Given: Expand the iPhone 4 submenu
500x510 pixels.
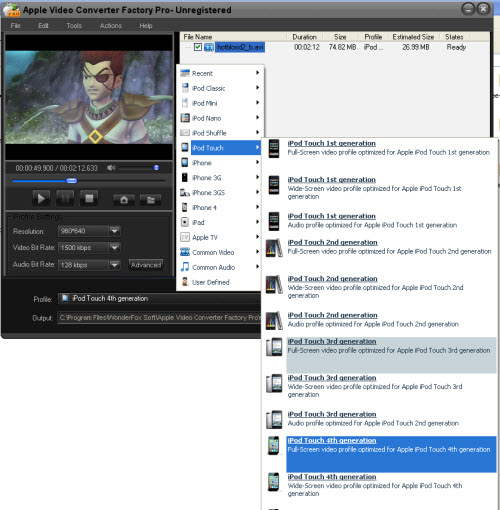Looking at the screenshot, I should [x=220, y=207].
